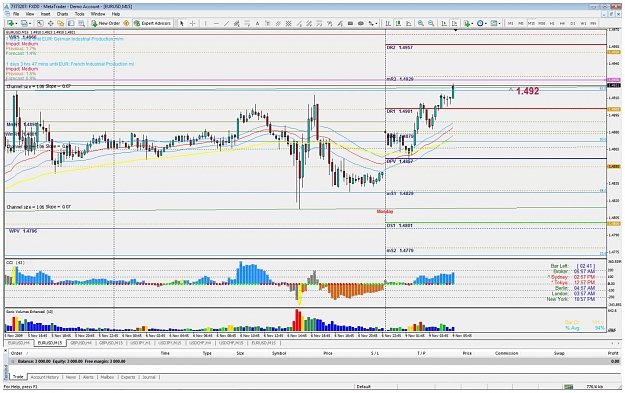
Task: Expand the New Chart dropdown arrow
Action: [16, 24]
